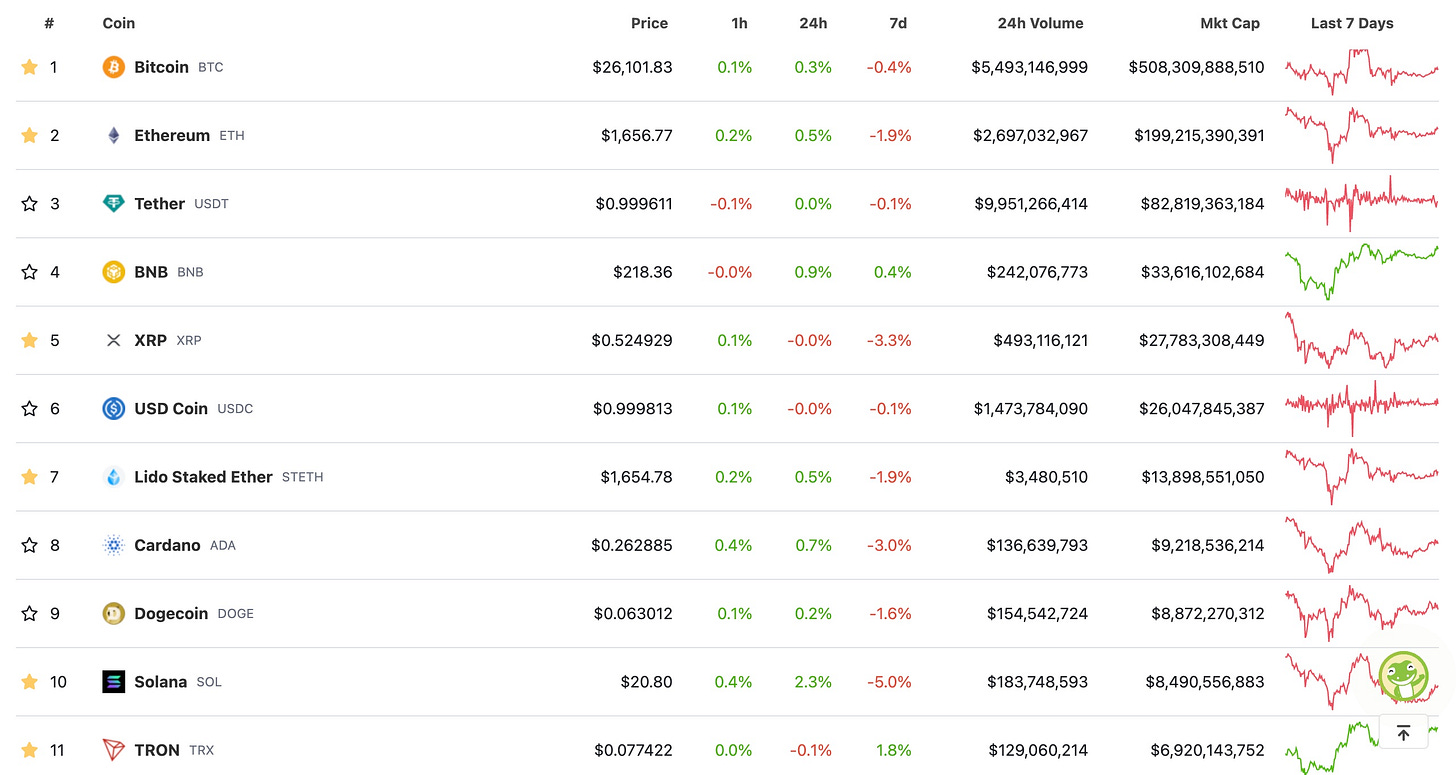Unfavorite Ethereum with its star
Image resolution: width=1456 pixels, height=775 pixels.
pos(29,135)
